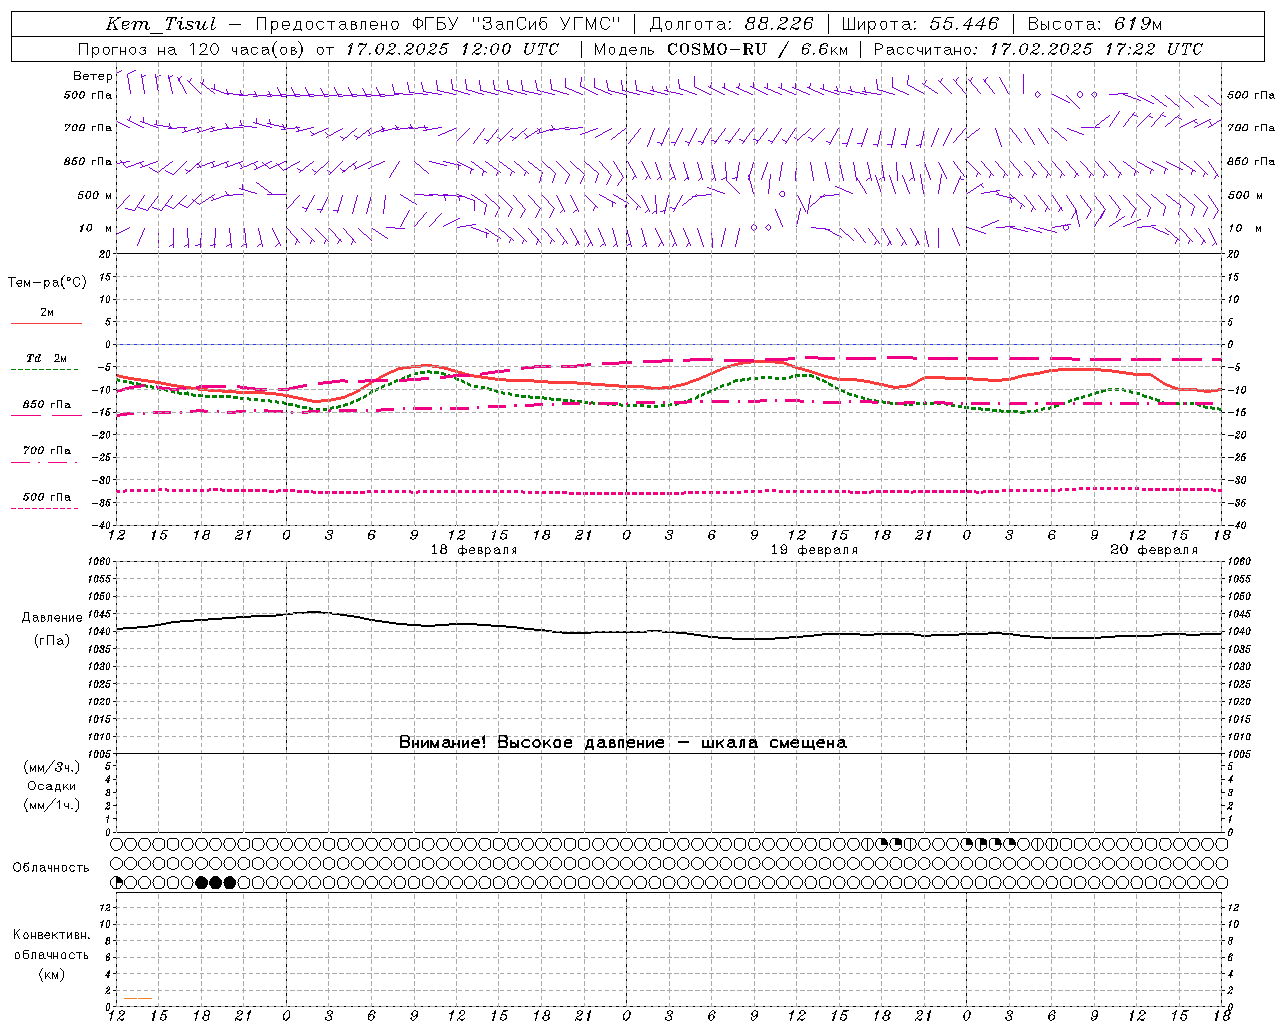Click the Конвективн. облачность label

(51, 945)
